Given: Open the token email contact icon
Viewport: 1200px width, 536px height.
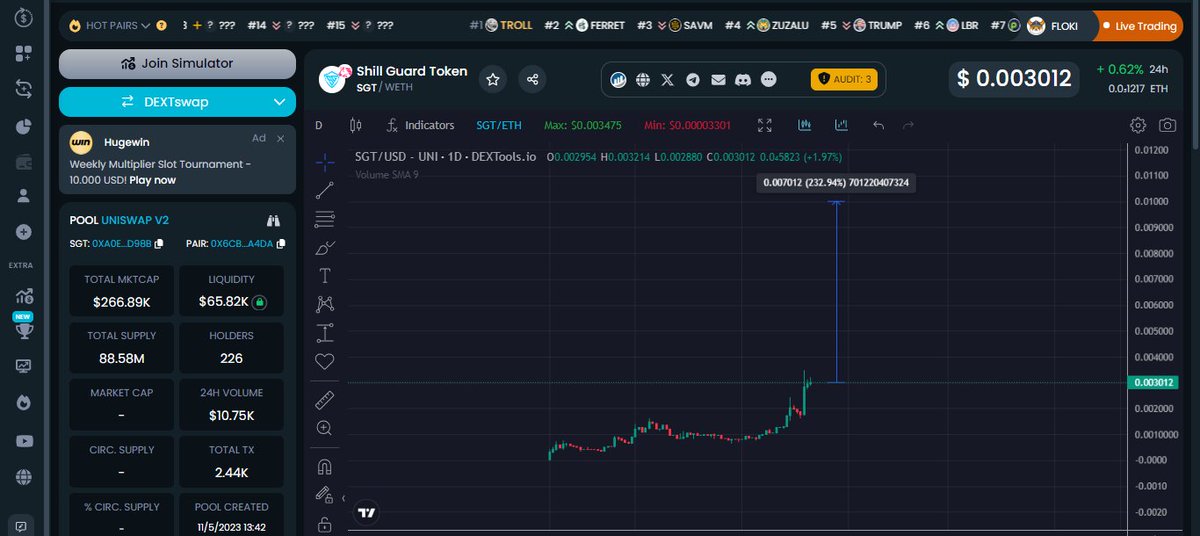Looking at the screenshot, I should 718,79.
